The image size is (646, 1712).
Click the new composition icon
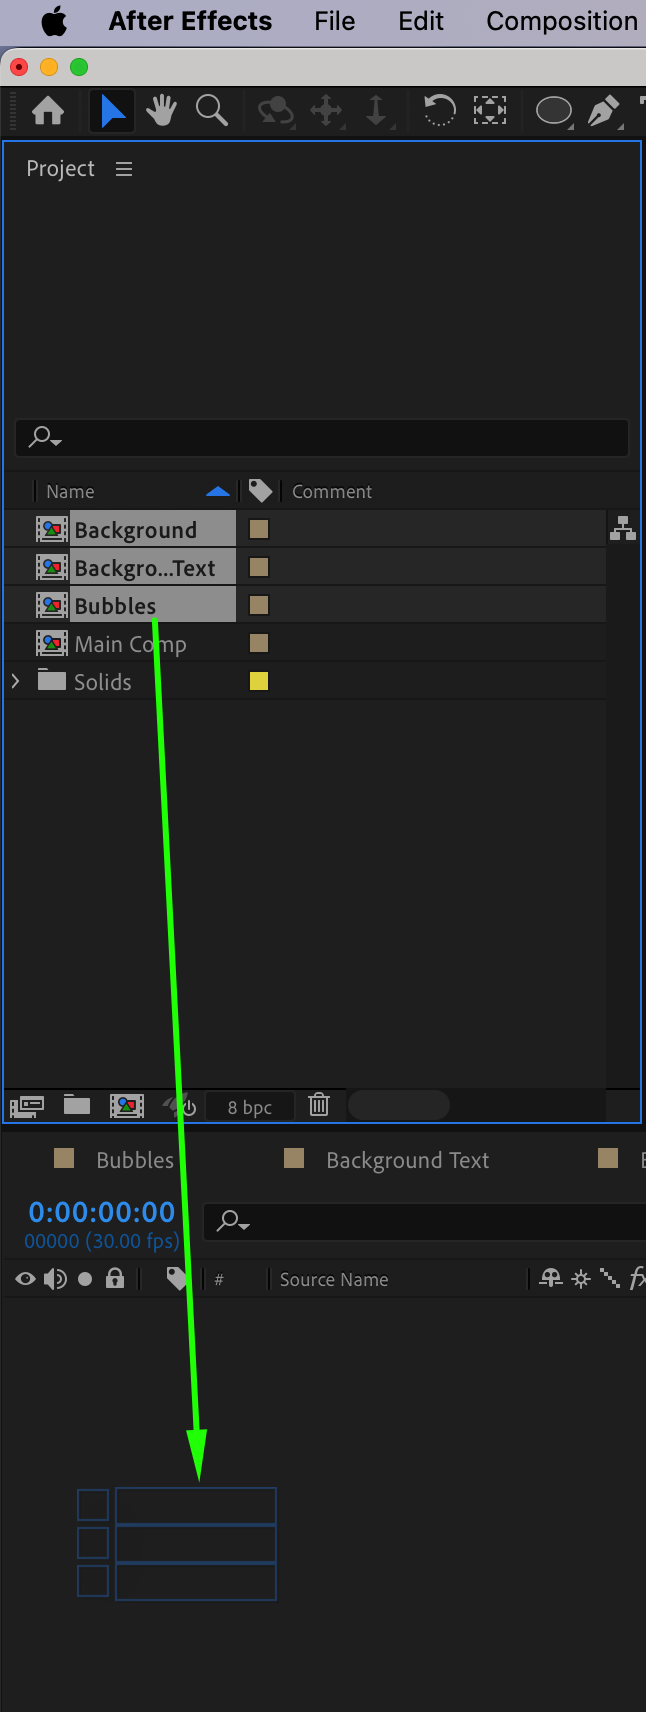coord(127,1105)
